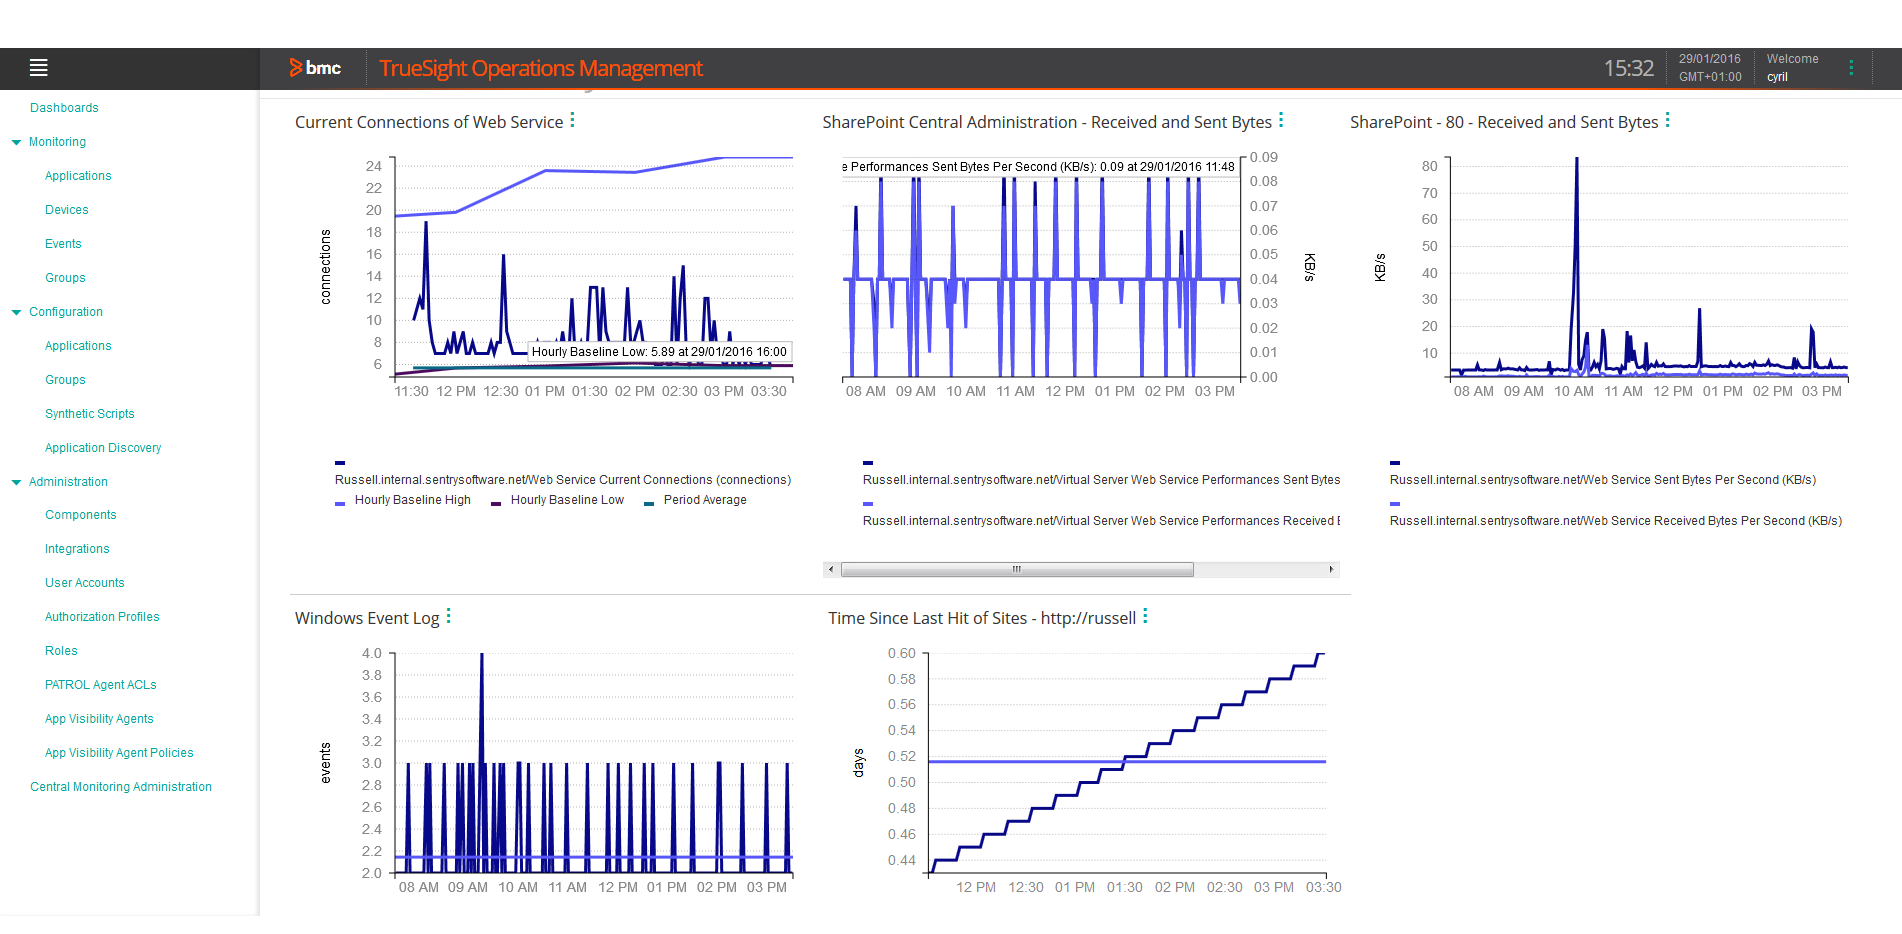The height and width of the screenshot is (934, 1902).
Task: Open Components page
Action: coord(81,515)
